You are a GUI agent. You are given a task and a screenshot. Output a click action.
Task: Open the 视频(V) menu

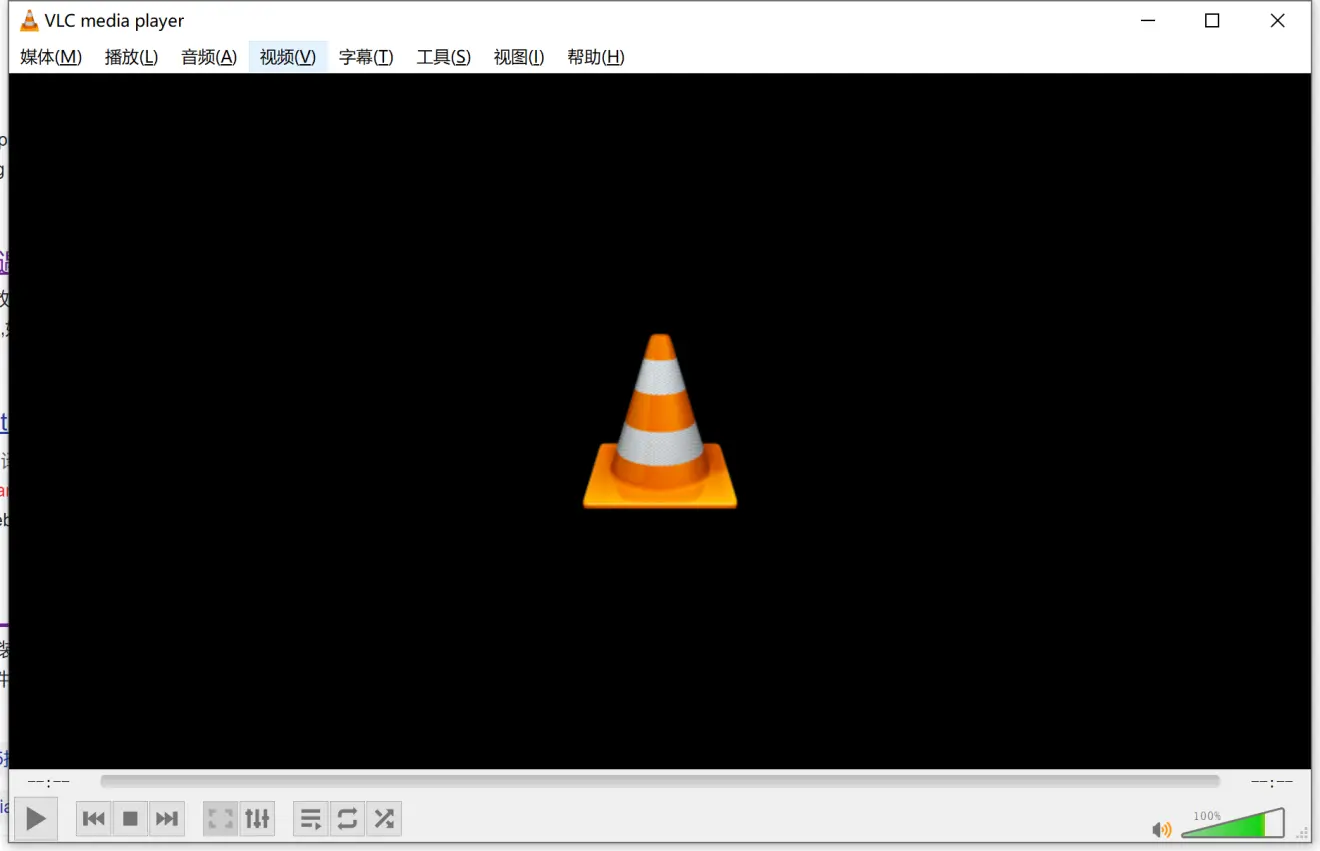(x=288, y=57)
